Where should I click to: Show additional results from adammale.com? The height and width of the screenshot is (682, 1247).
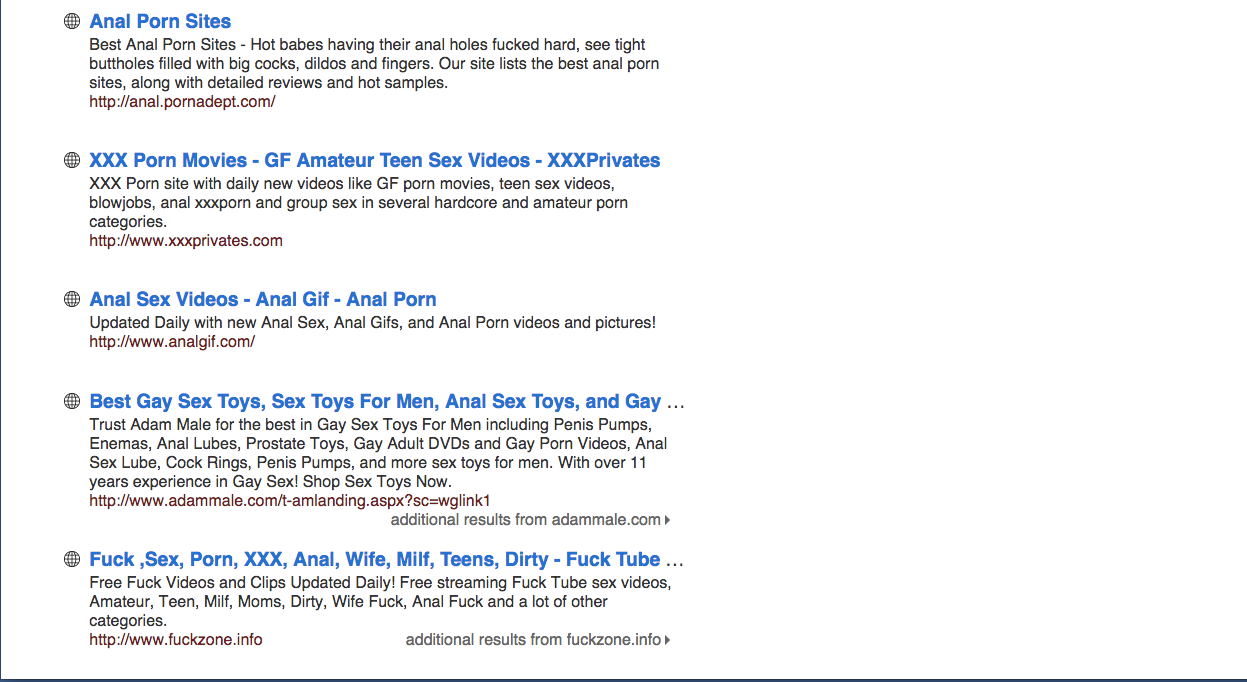(530, 519)
